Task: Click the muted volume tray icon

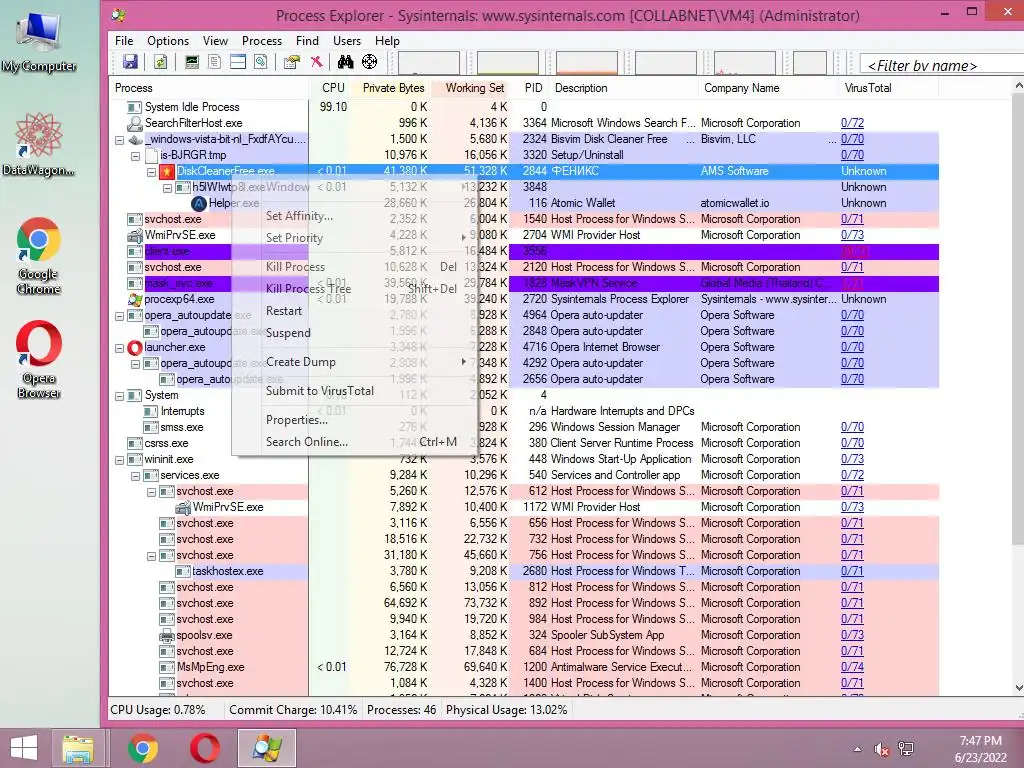Action: click(881, 749)
